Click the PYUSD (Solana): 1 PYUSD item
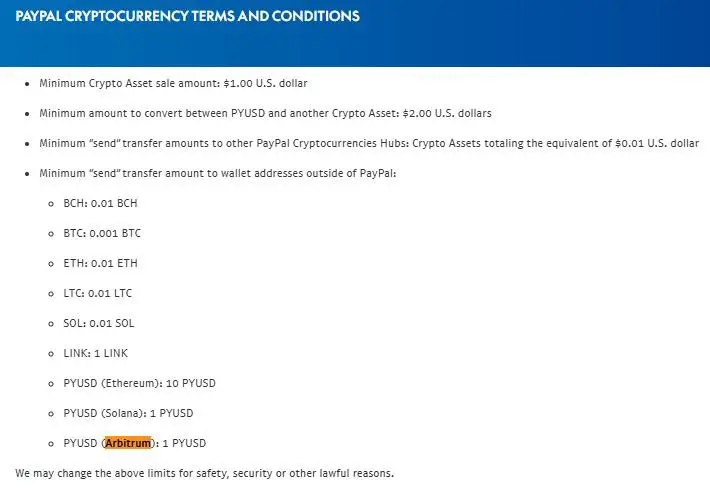Screen dimensions: 710x491 [x=129, y=413]
